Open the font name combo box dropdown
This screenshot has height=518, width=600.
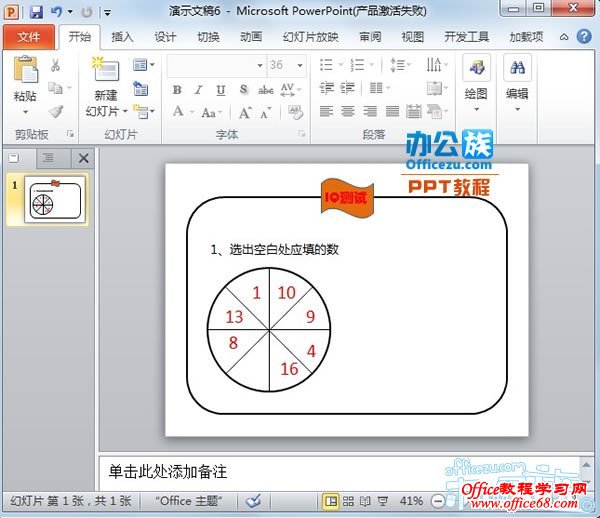[260, 65]
